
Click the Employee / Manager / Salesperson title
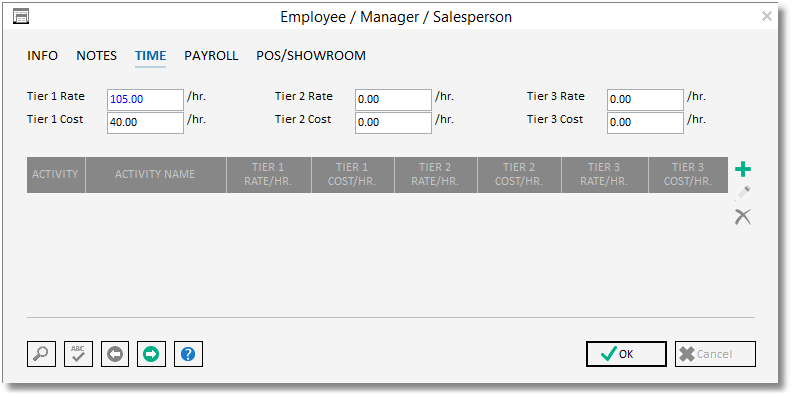click(396, 17)
